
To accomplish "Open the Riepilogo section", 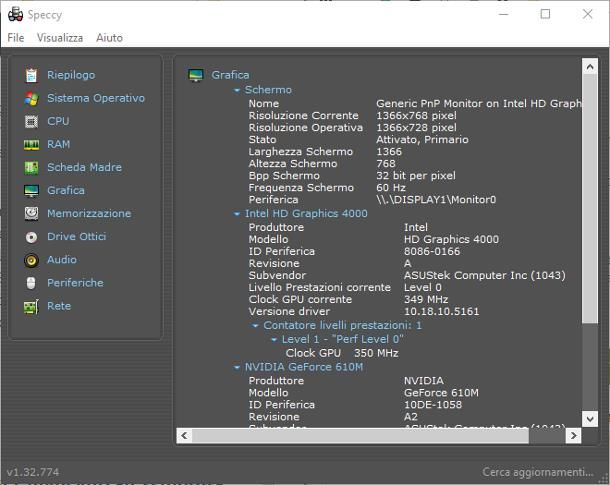I will pyautogui.click(x=71, y=75).
